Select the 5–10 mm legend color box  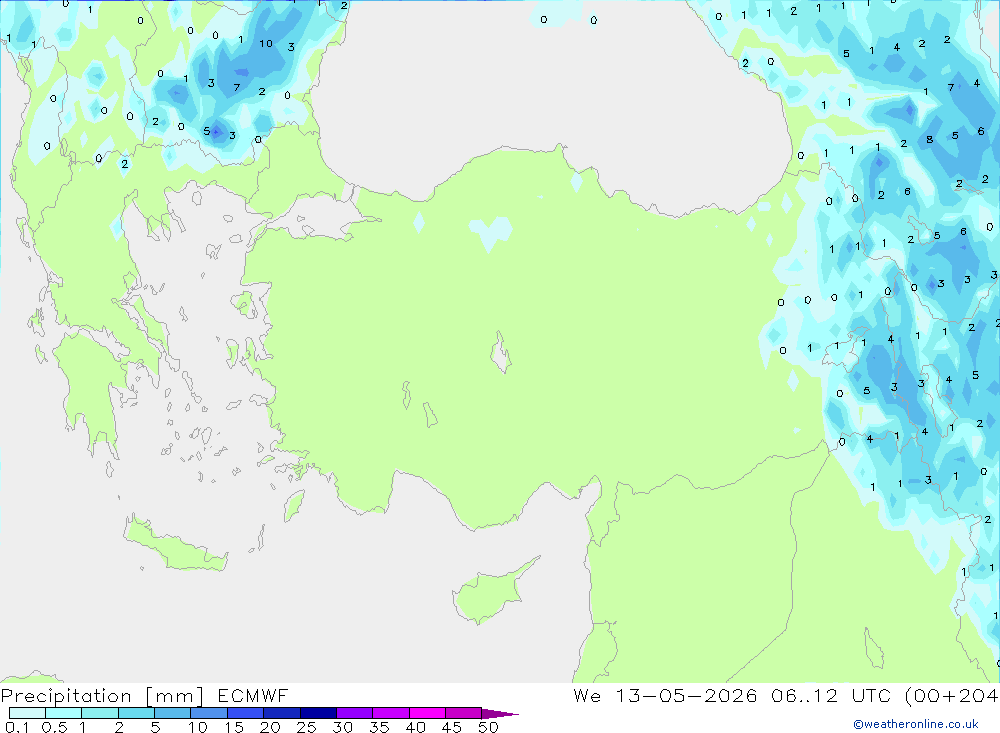(x=173, y=713)
